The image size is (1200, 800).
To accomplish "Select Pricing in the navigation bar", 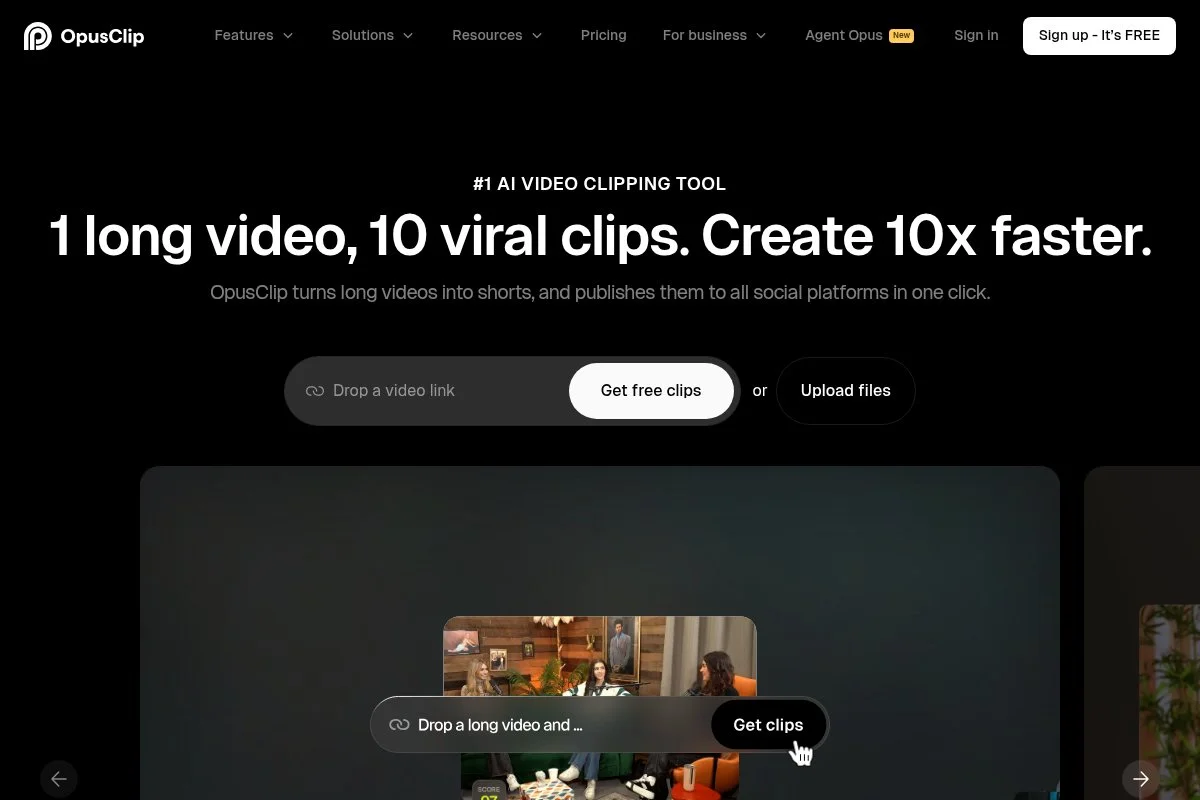I will tap(603, 35).
